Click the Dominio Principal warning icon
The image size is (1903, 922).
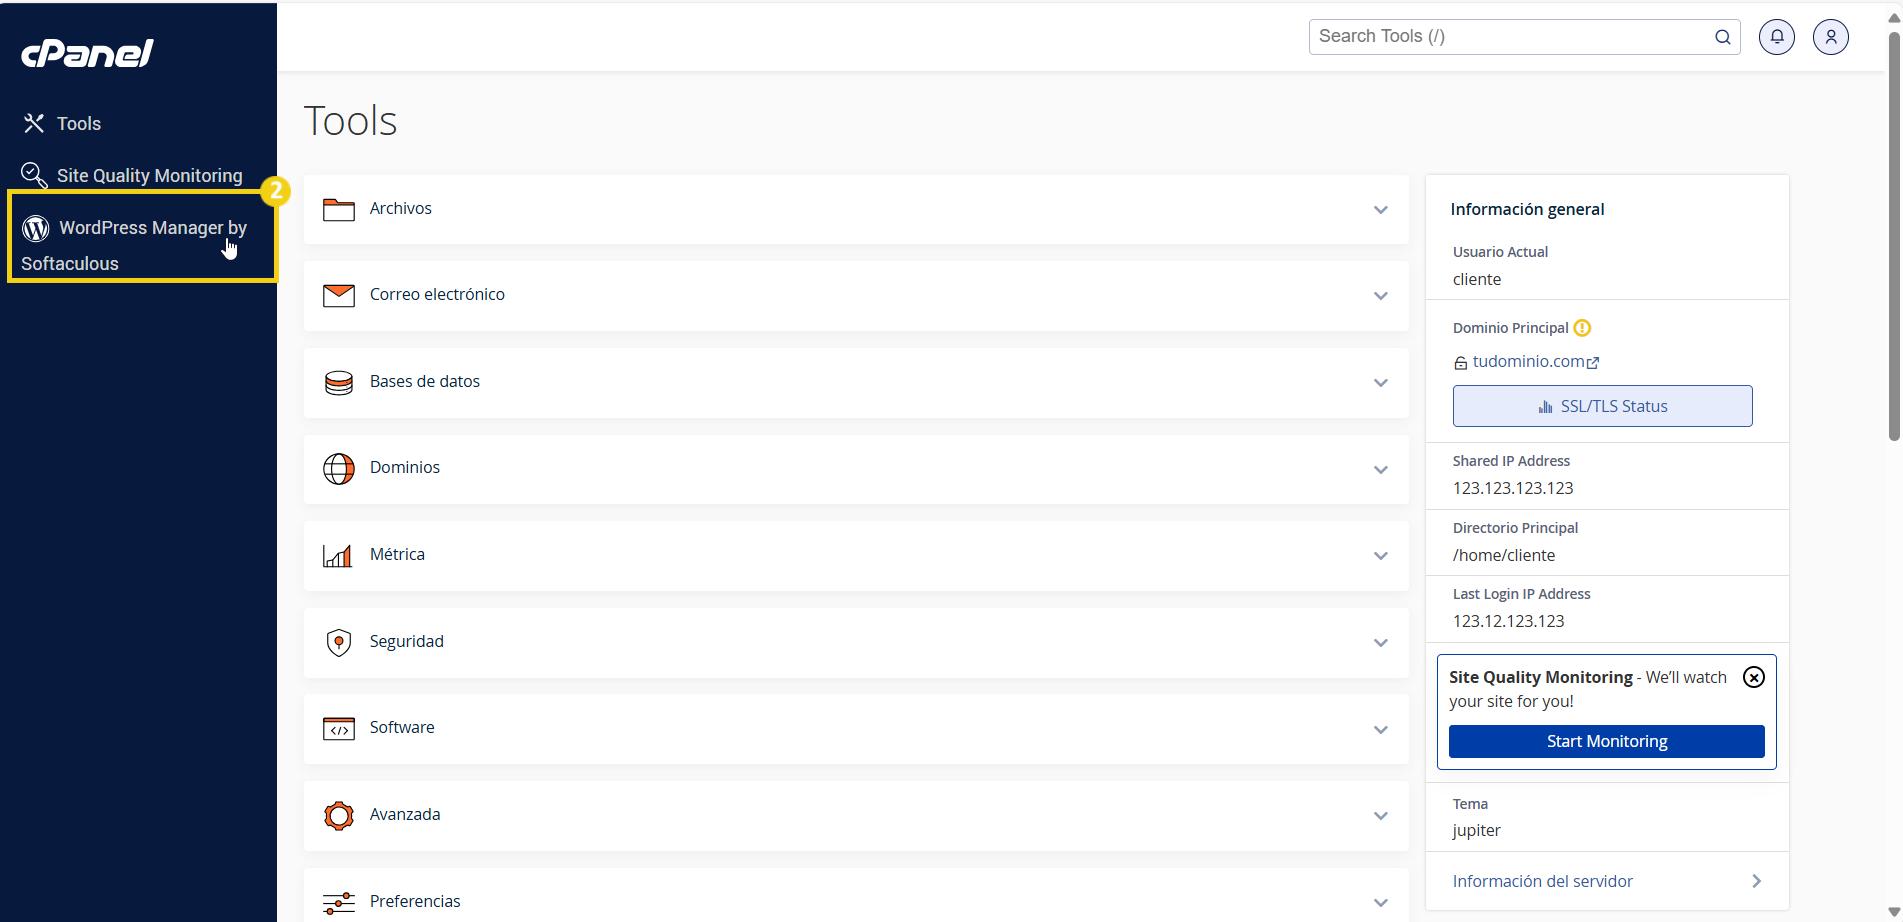(x=1582, y=328)
